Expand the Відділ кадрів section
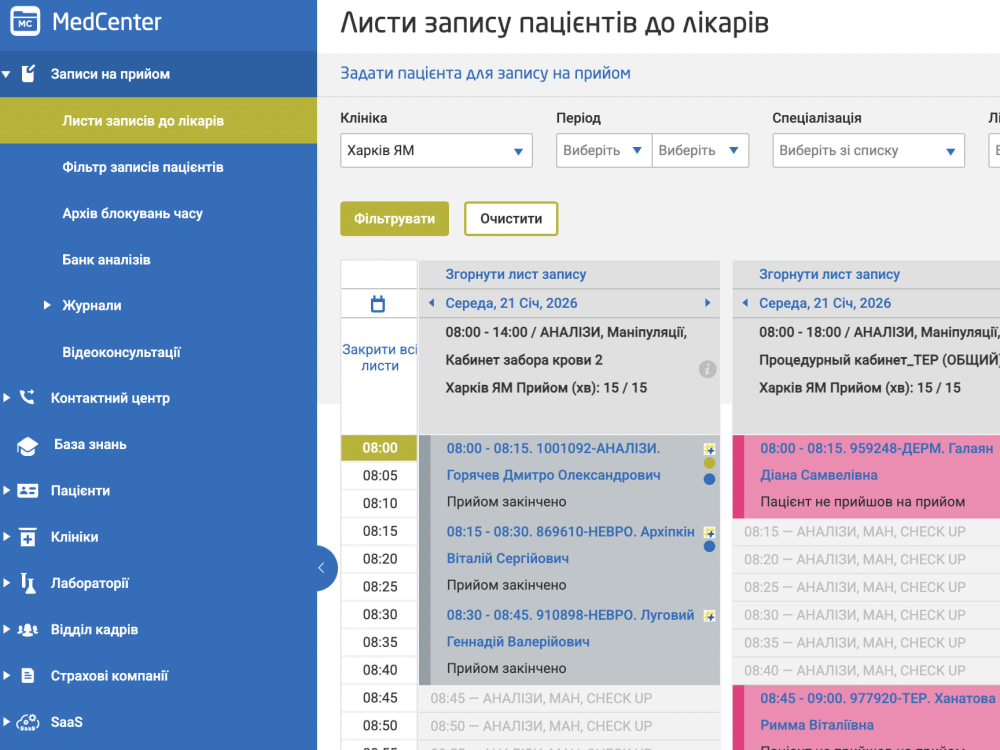Screen dimensions: 1000x750 pyautogui.click(x=6, y=629)
